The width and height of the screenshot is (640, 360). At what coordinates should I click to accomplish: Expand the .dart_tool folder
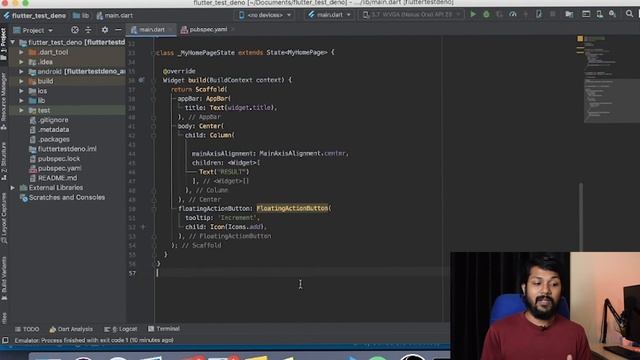(21, 52)
